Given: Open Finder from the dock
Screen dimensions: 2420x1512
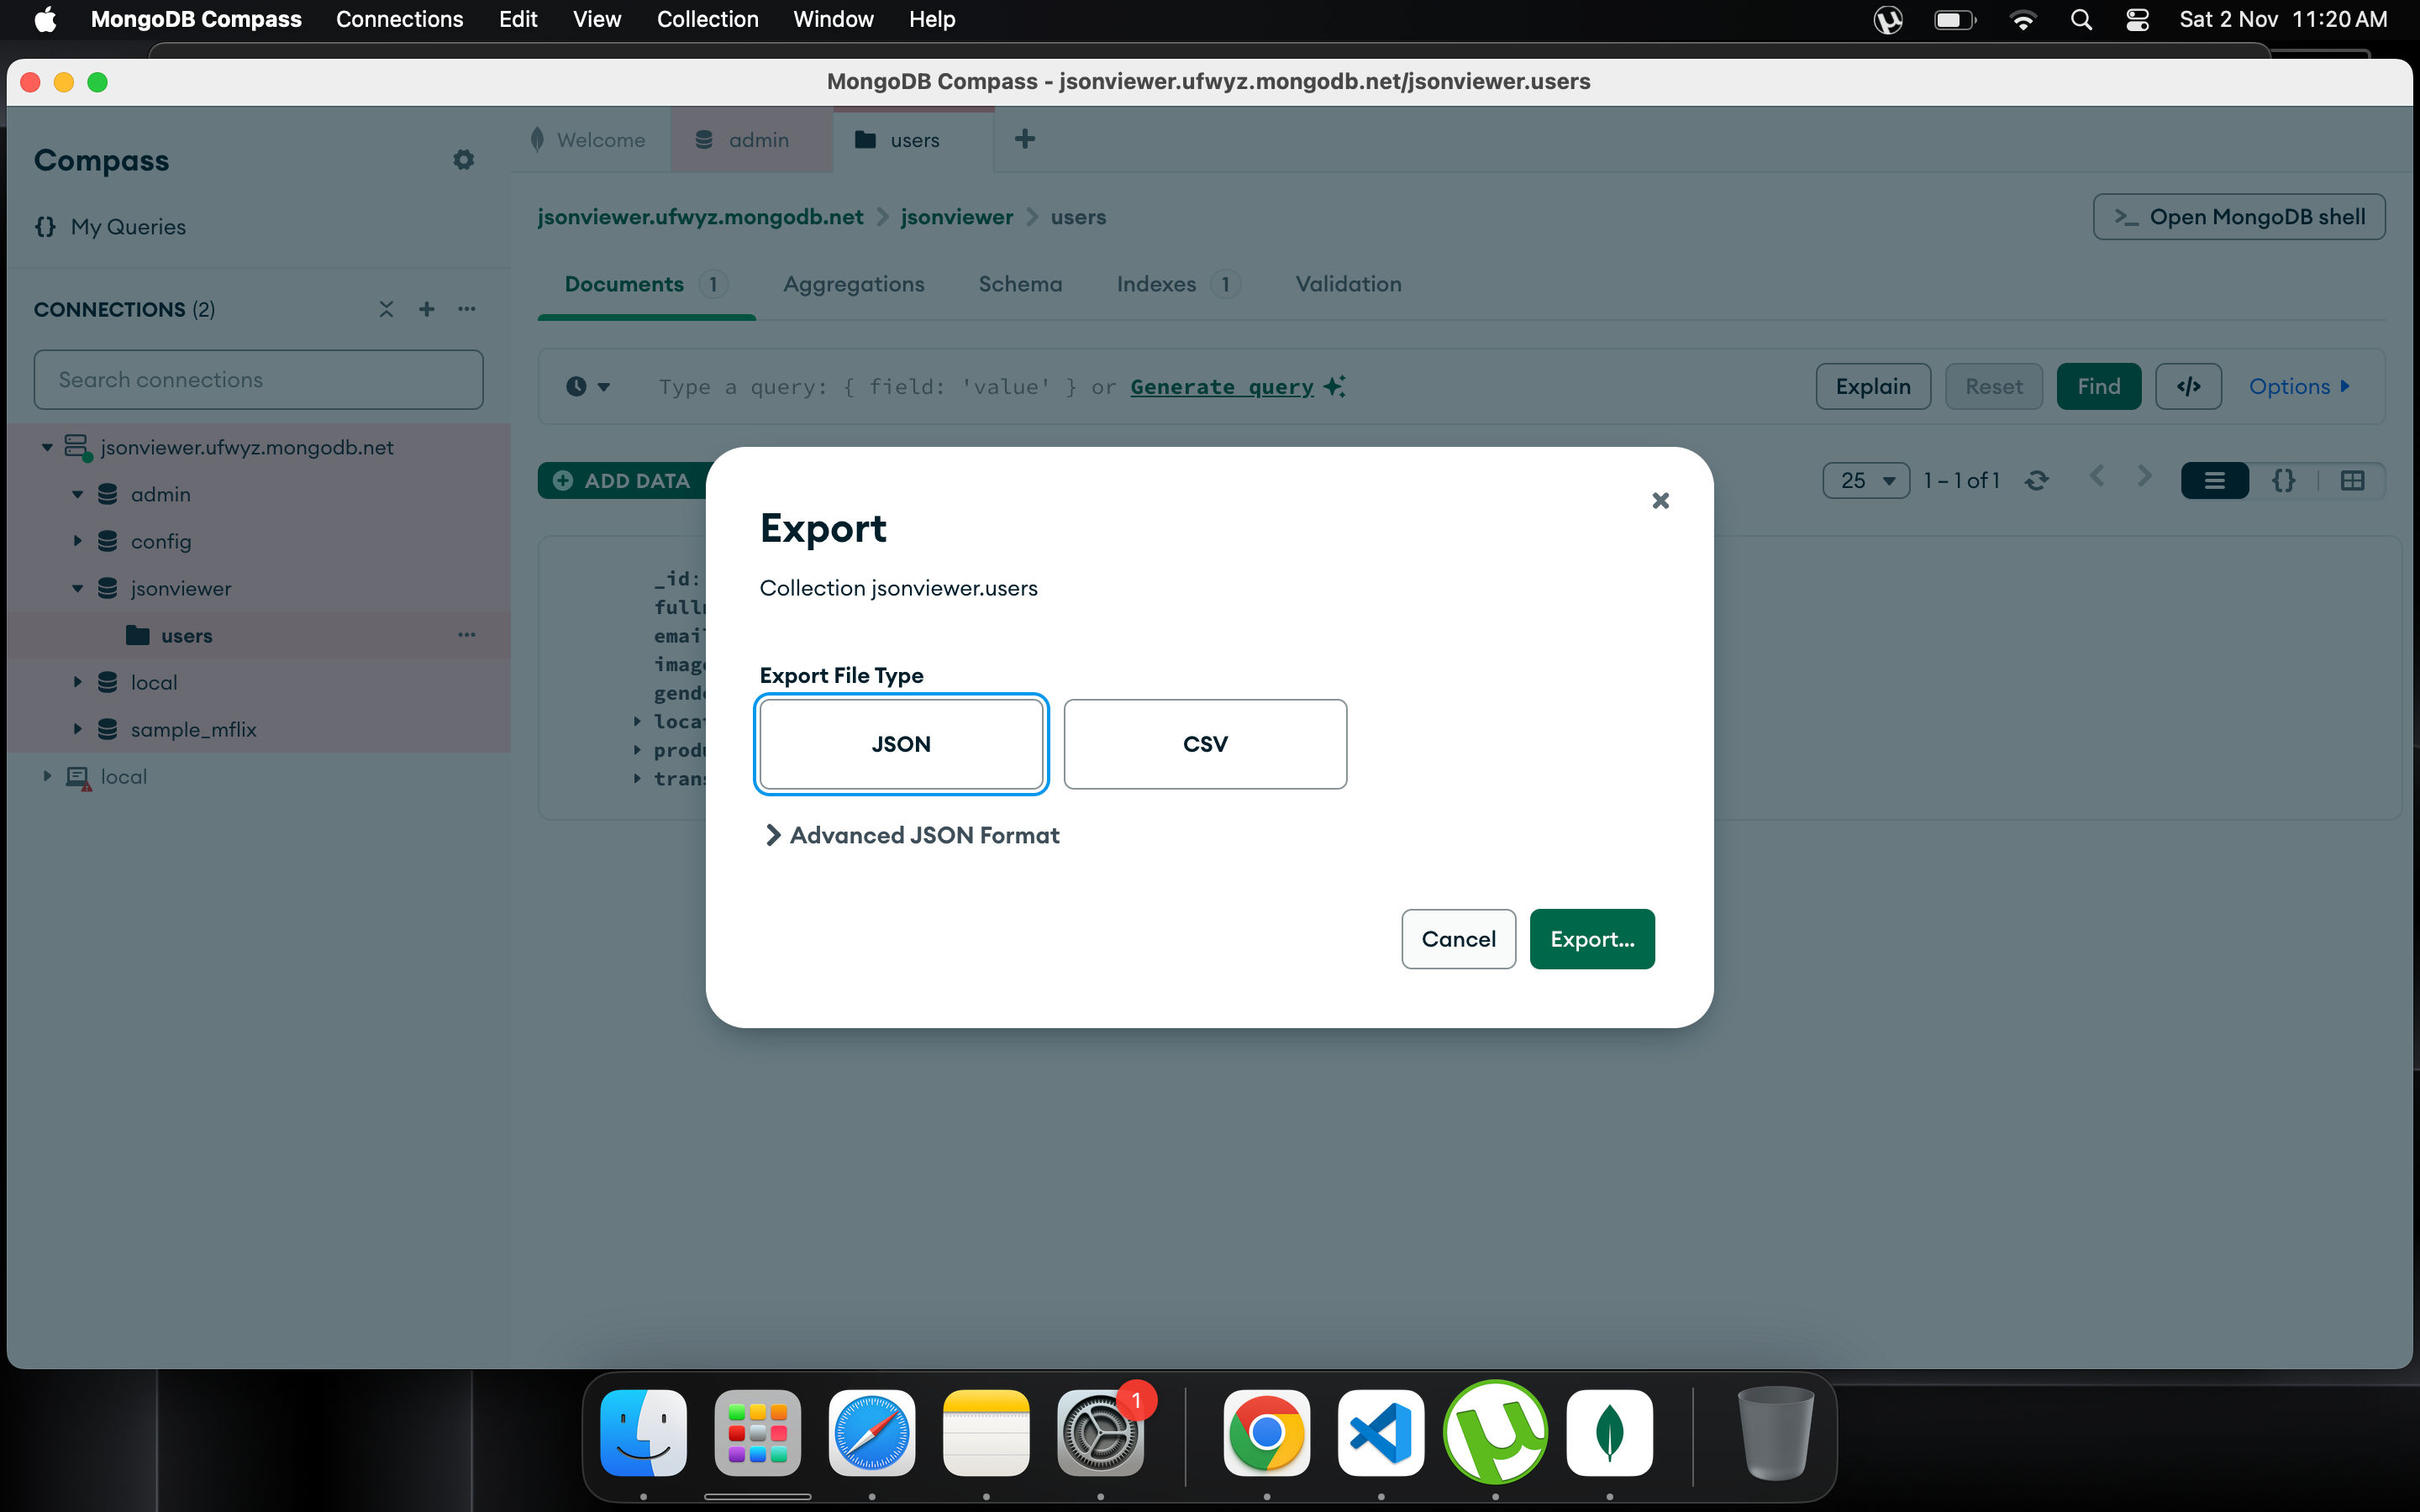Looking at the screenshot, I should tap(643, 1433).
